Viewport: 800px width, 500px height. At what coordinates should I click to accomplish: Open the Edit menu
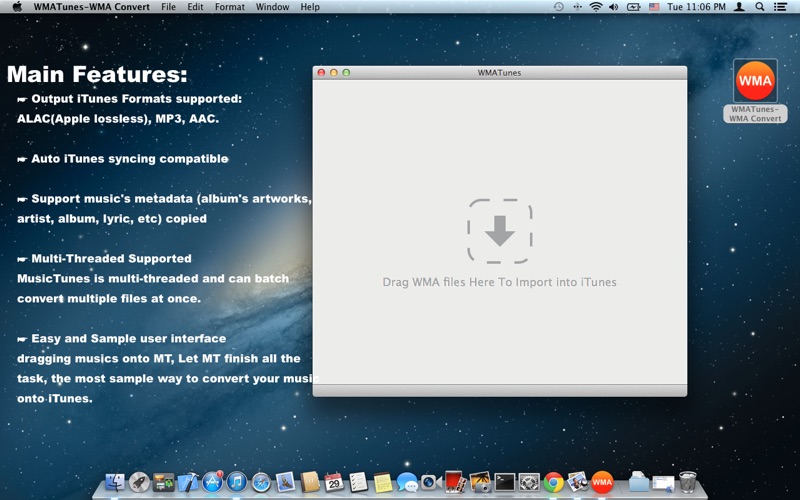(x=195, y=7)
